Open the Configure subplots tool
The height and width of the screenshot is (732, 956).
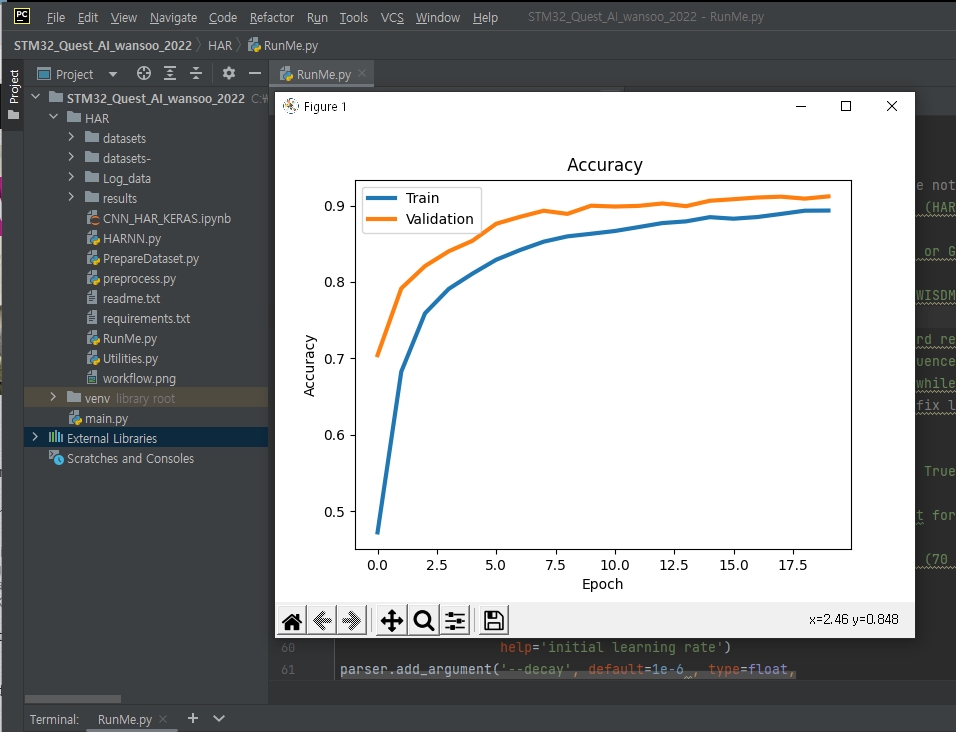coord(455,620)
